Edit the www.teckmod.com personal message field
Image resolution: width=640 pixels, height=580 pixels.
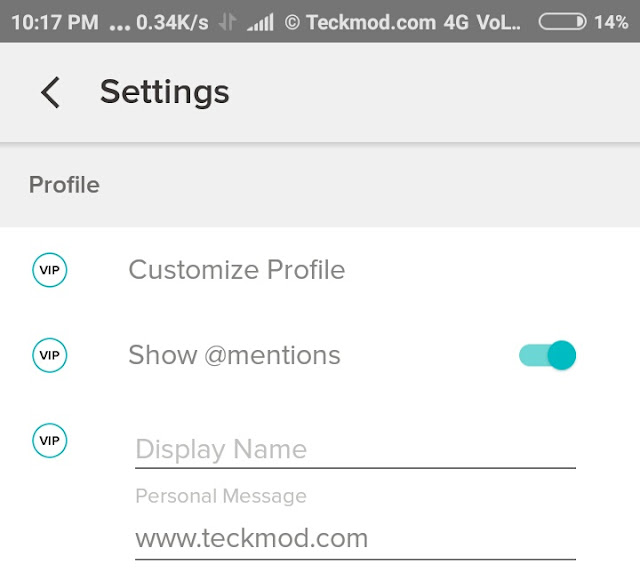(x=355, y=539)
